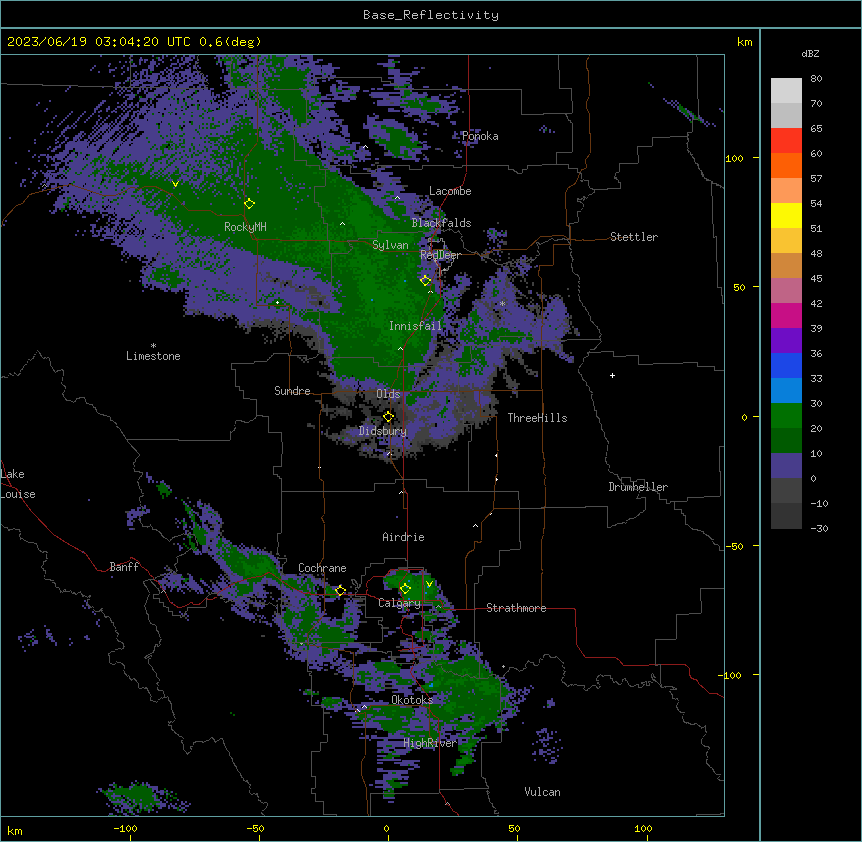The width and height of the screenshot is (862, 842).
Task: Click the legend value 57
Action: point(816,178)
